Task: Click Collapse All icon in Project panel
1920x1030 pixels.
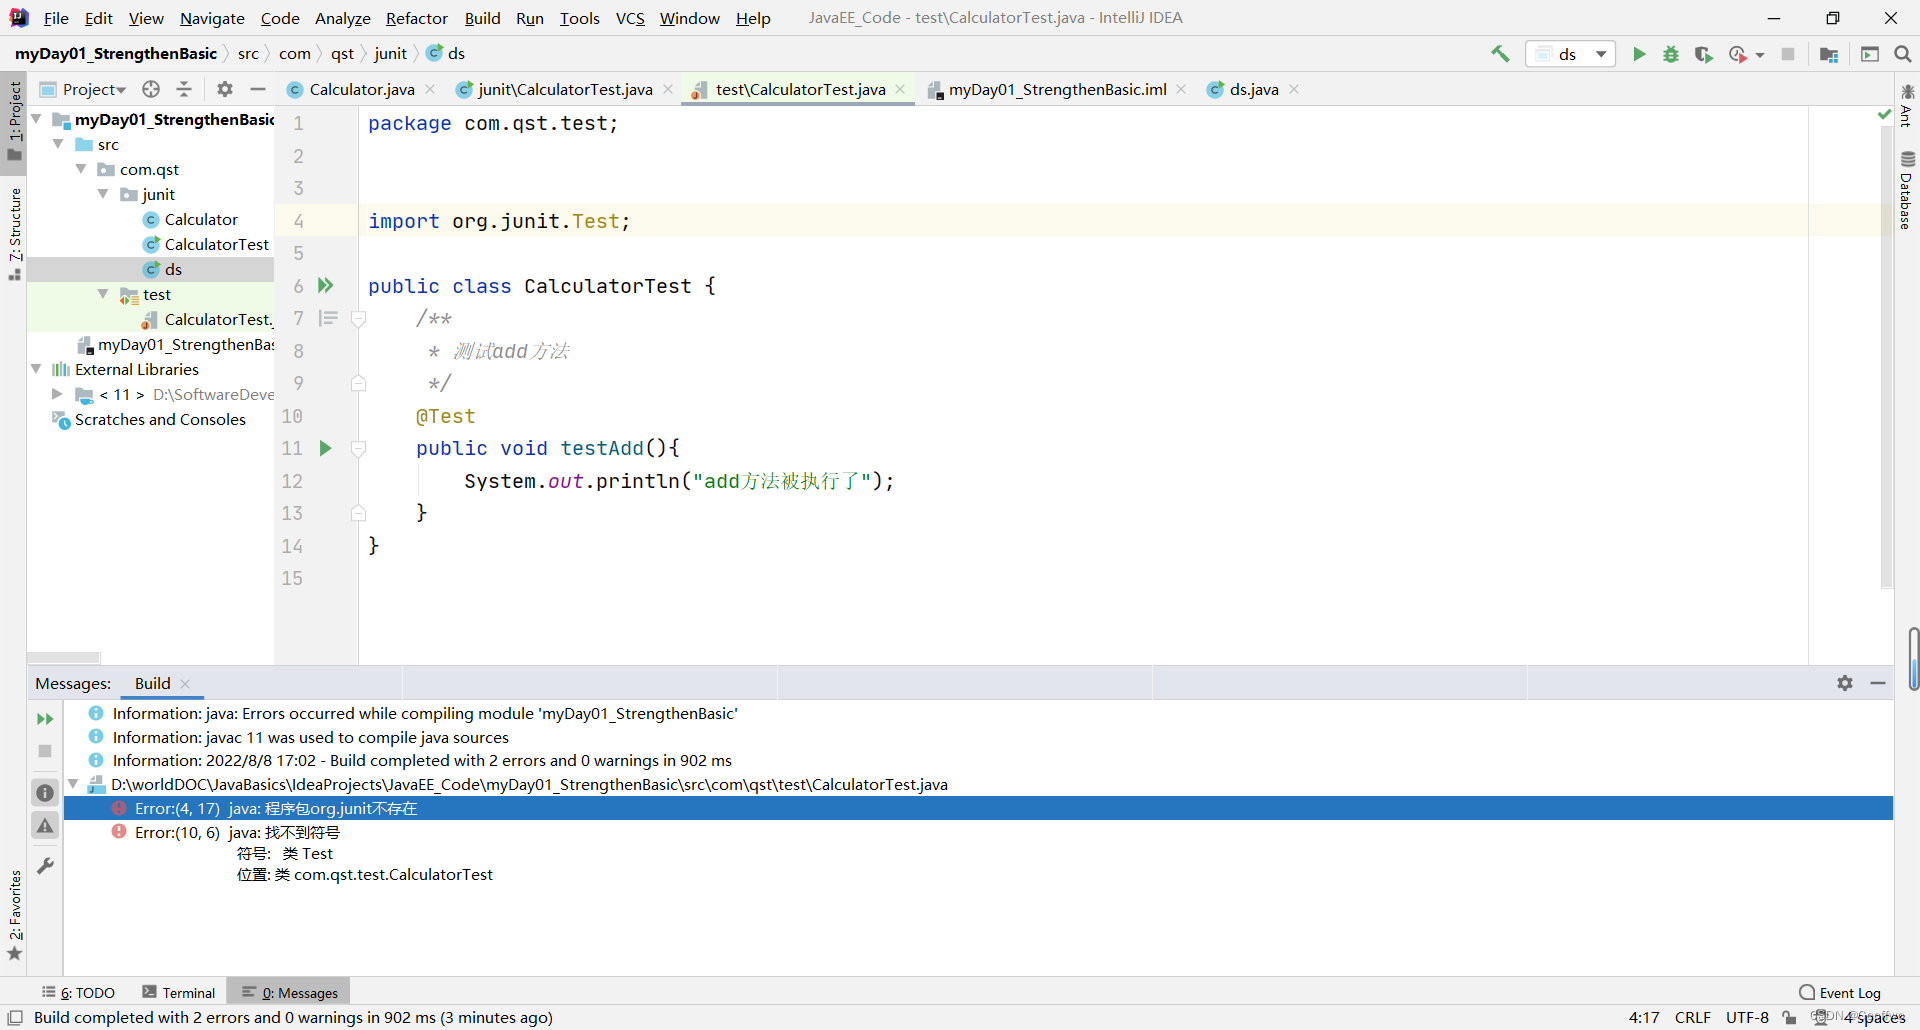Action: tap(184, 89)
